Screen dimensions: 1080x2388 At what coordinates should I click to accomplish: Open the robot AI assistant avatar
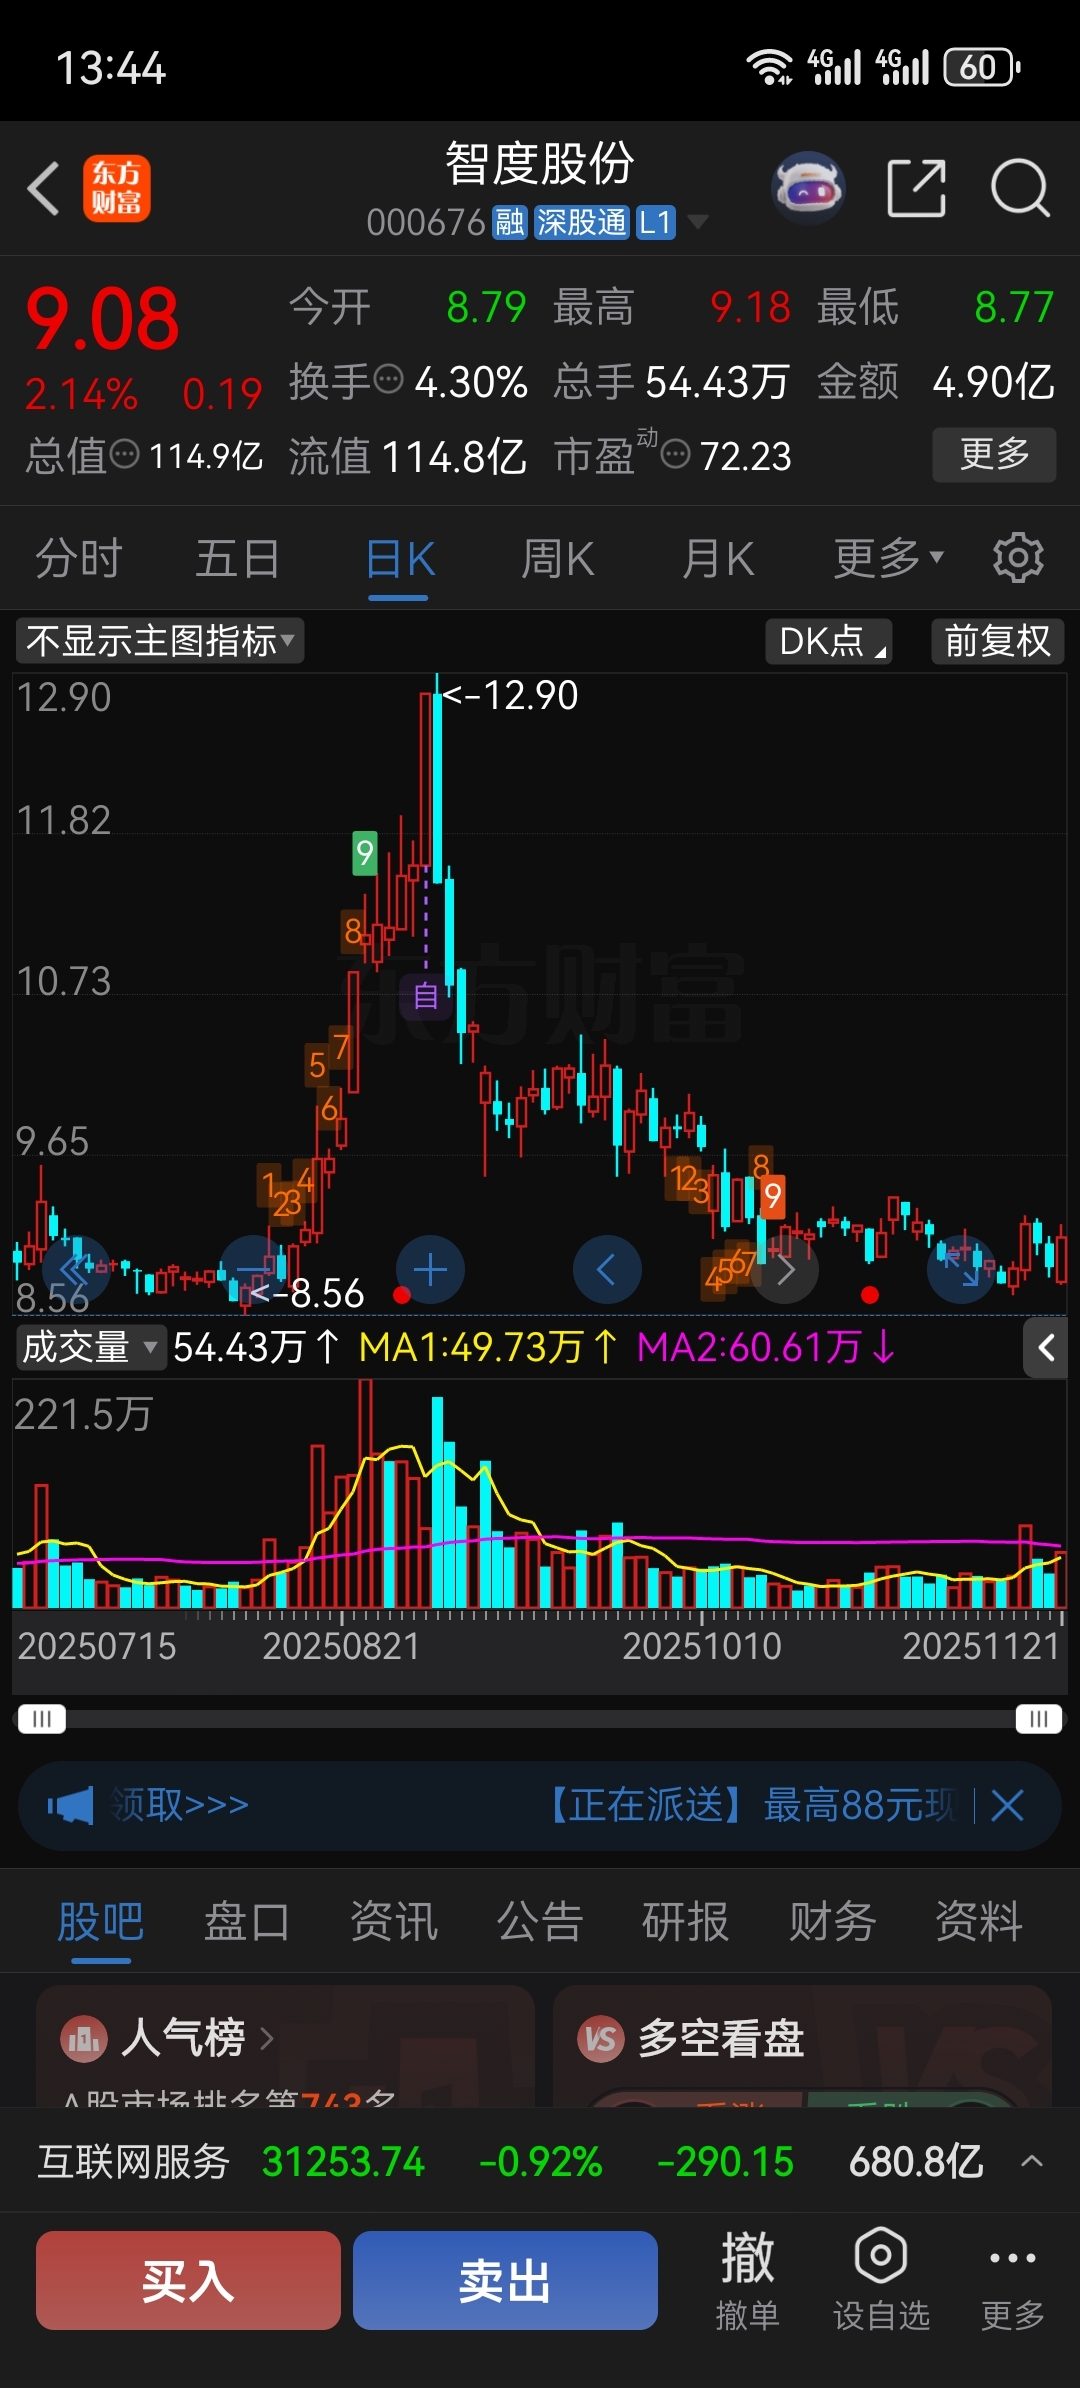808,187
